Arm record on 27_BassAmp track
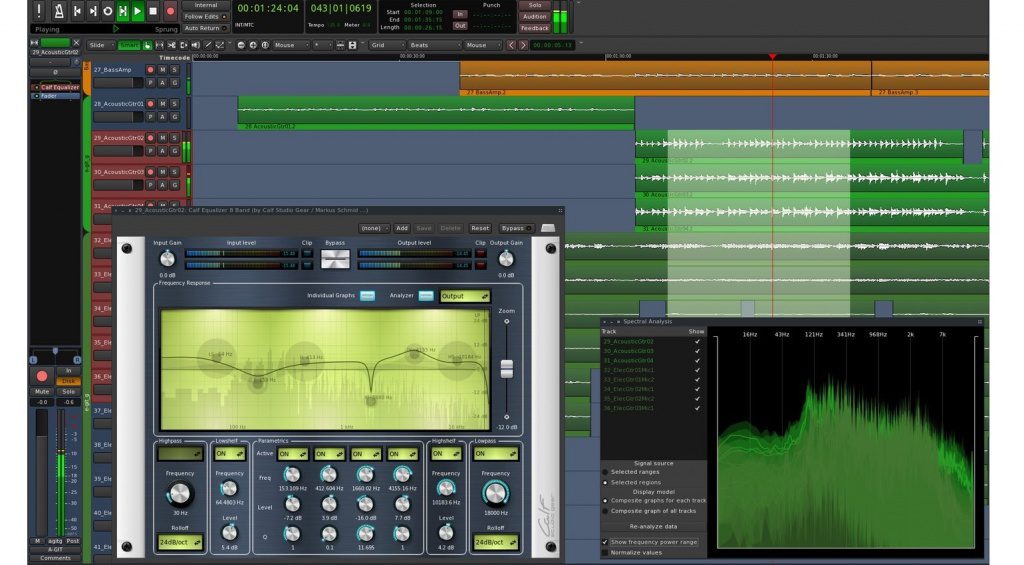1024x565 pixels. click(x=151, y=70)
